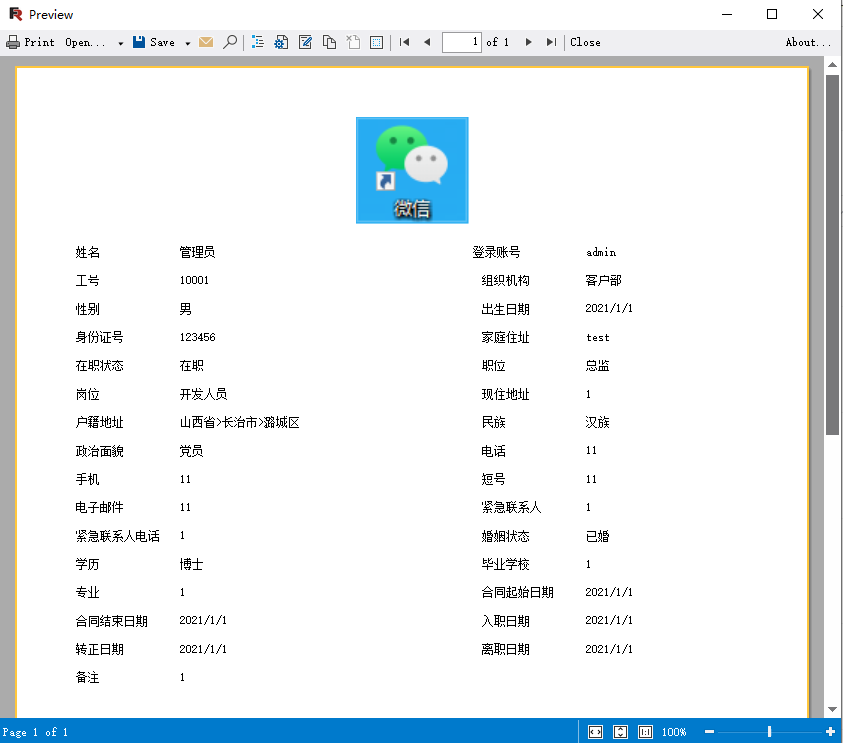The width and height of the screenshot is (843, 743).
Task: Click the 'admin' login account value
Action: [x=601, y=252]
